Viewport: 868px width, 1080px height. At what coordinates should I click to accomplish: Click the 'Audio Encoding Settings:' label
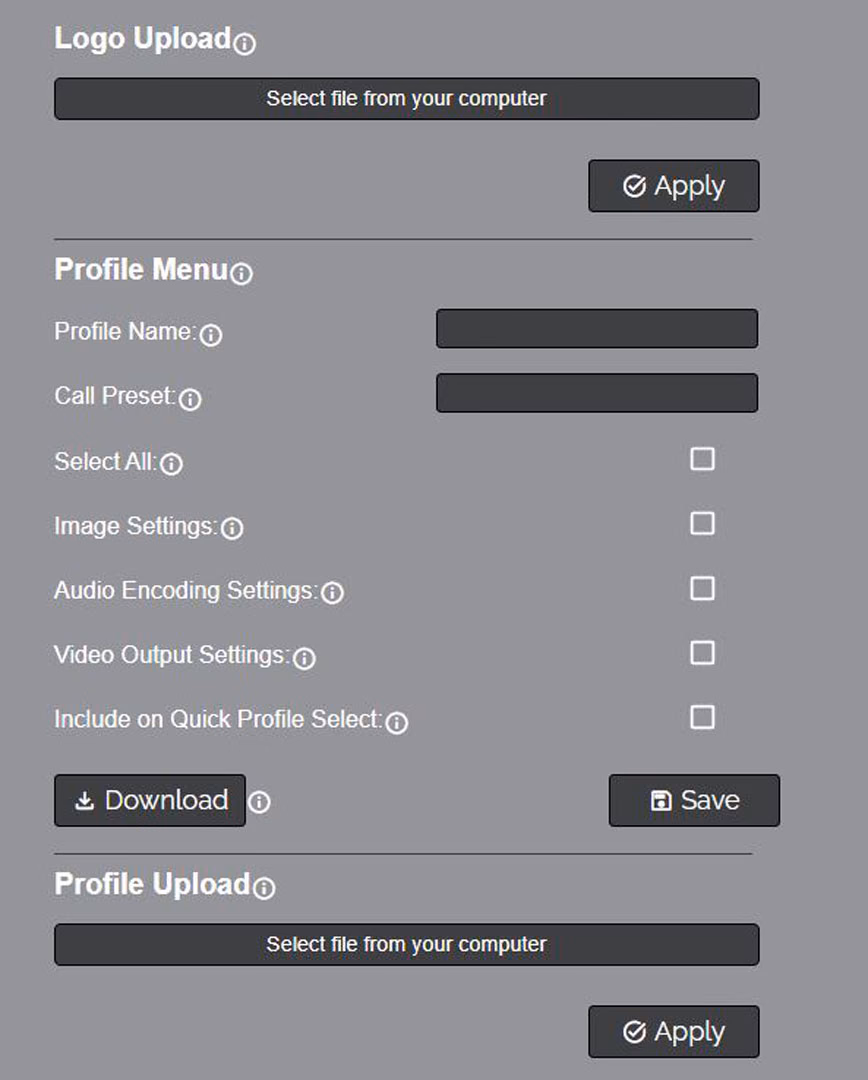pos(186,591)
